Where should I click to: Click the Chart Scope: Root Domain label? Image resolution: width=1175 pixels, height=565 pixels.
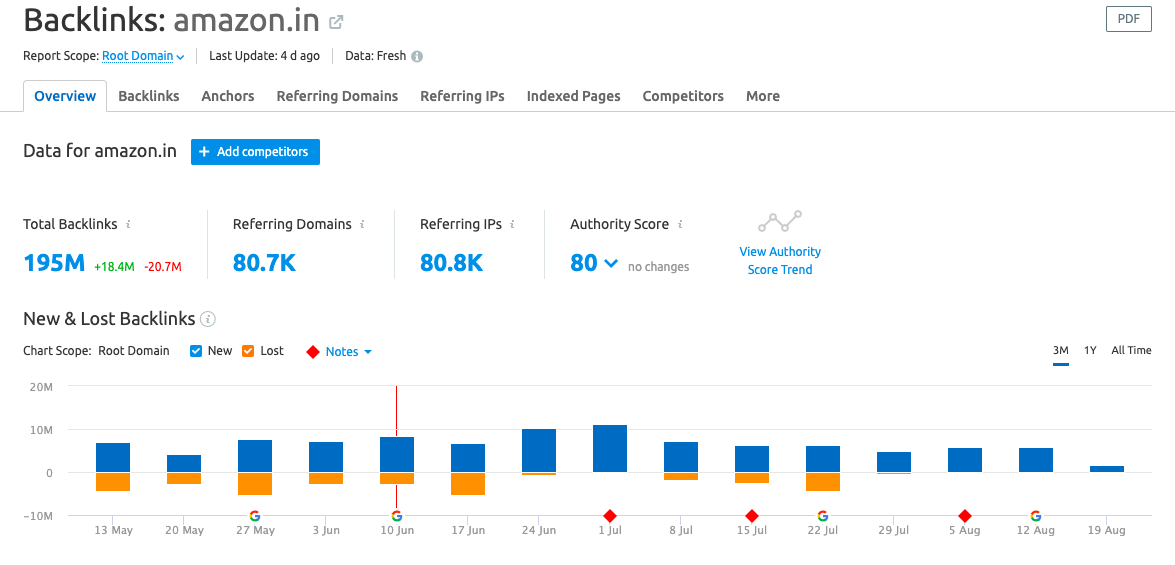pos(97,351)
